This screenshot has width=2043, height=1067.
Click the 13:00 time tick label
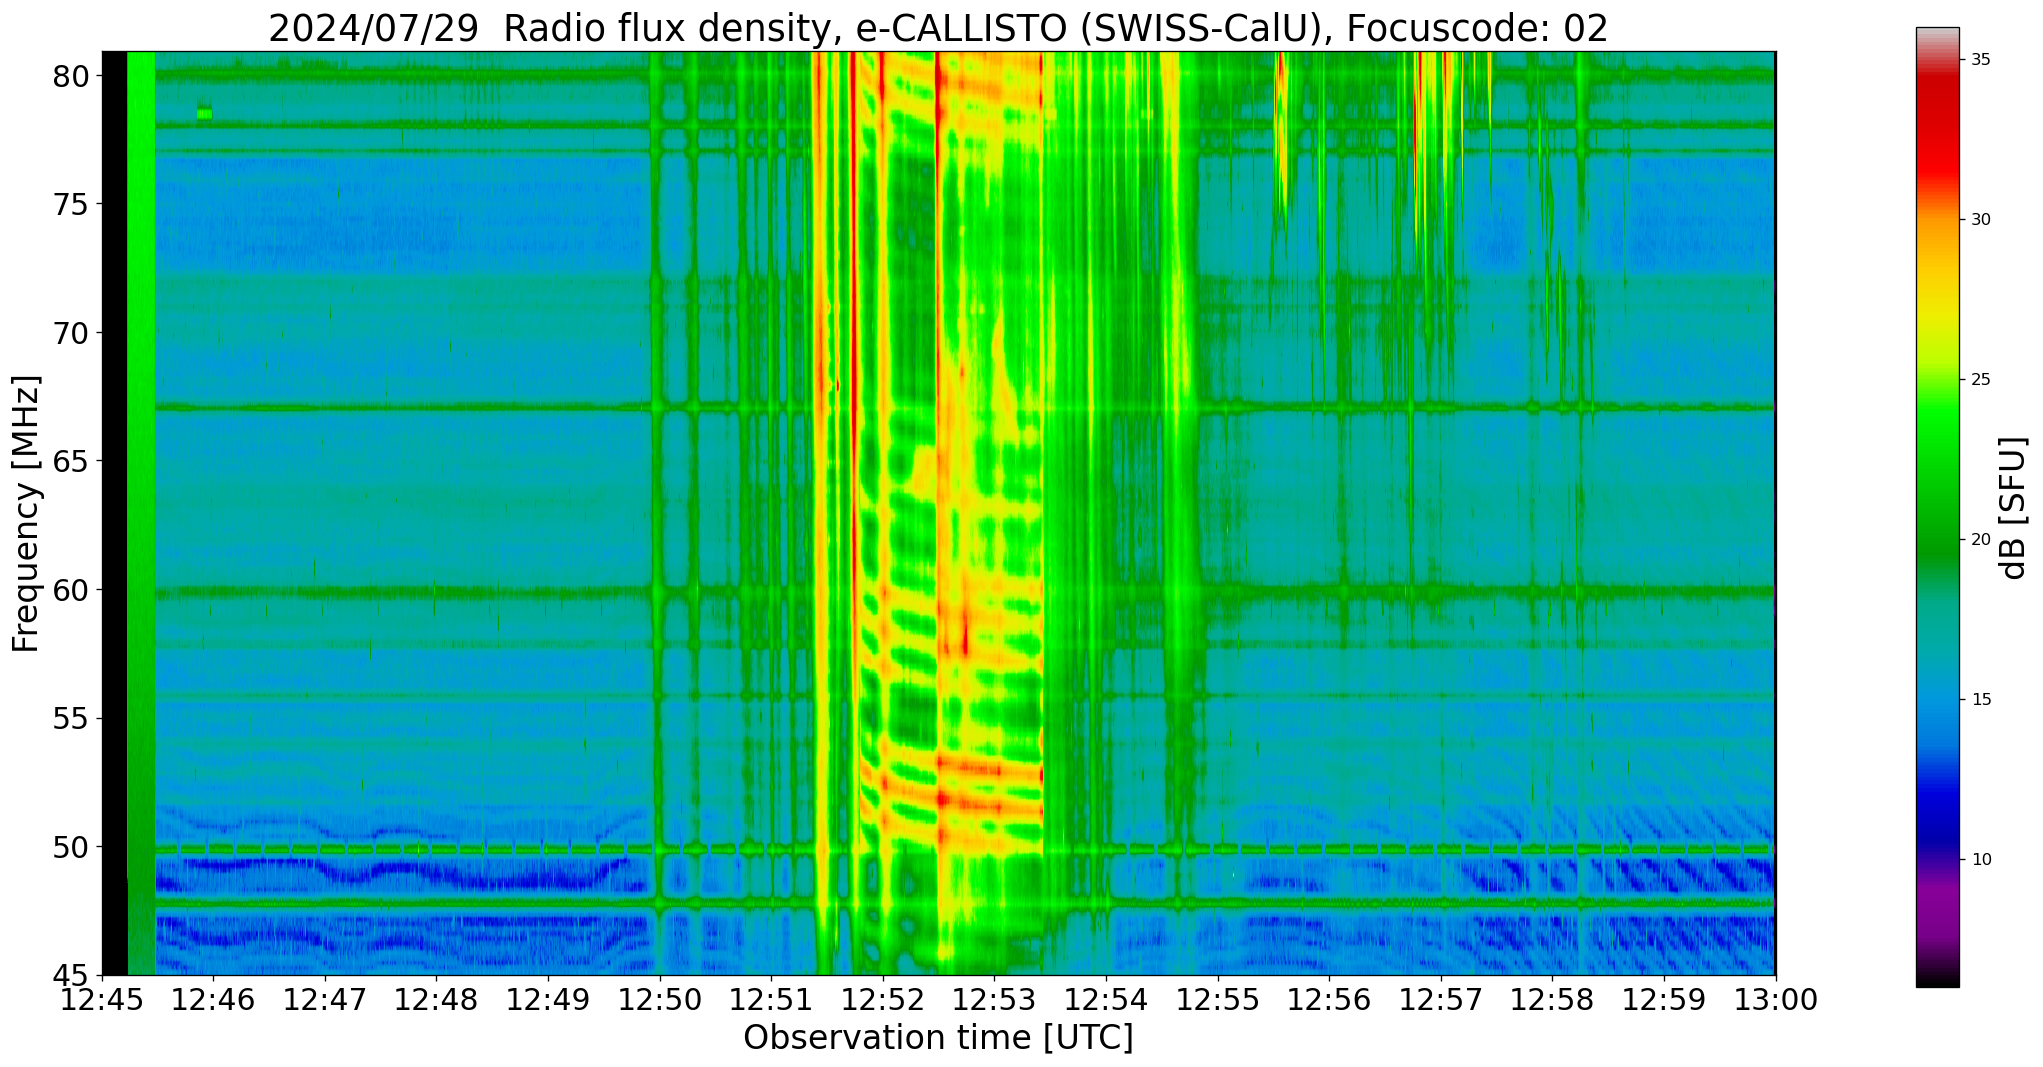pos(1775,1000)
